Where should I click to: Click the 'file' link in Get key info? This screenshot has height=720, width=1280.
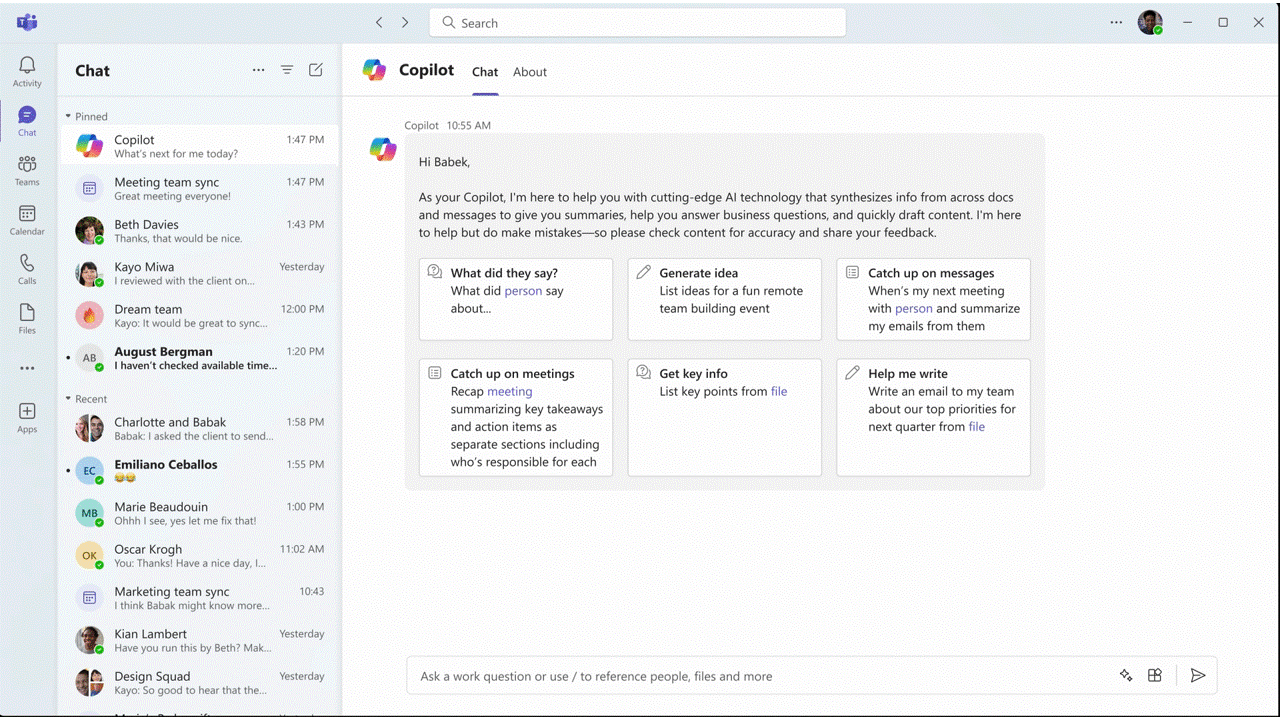pyautogui.click(x=779, y=392)
